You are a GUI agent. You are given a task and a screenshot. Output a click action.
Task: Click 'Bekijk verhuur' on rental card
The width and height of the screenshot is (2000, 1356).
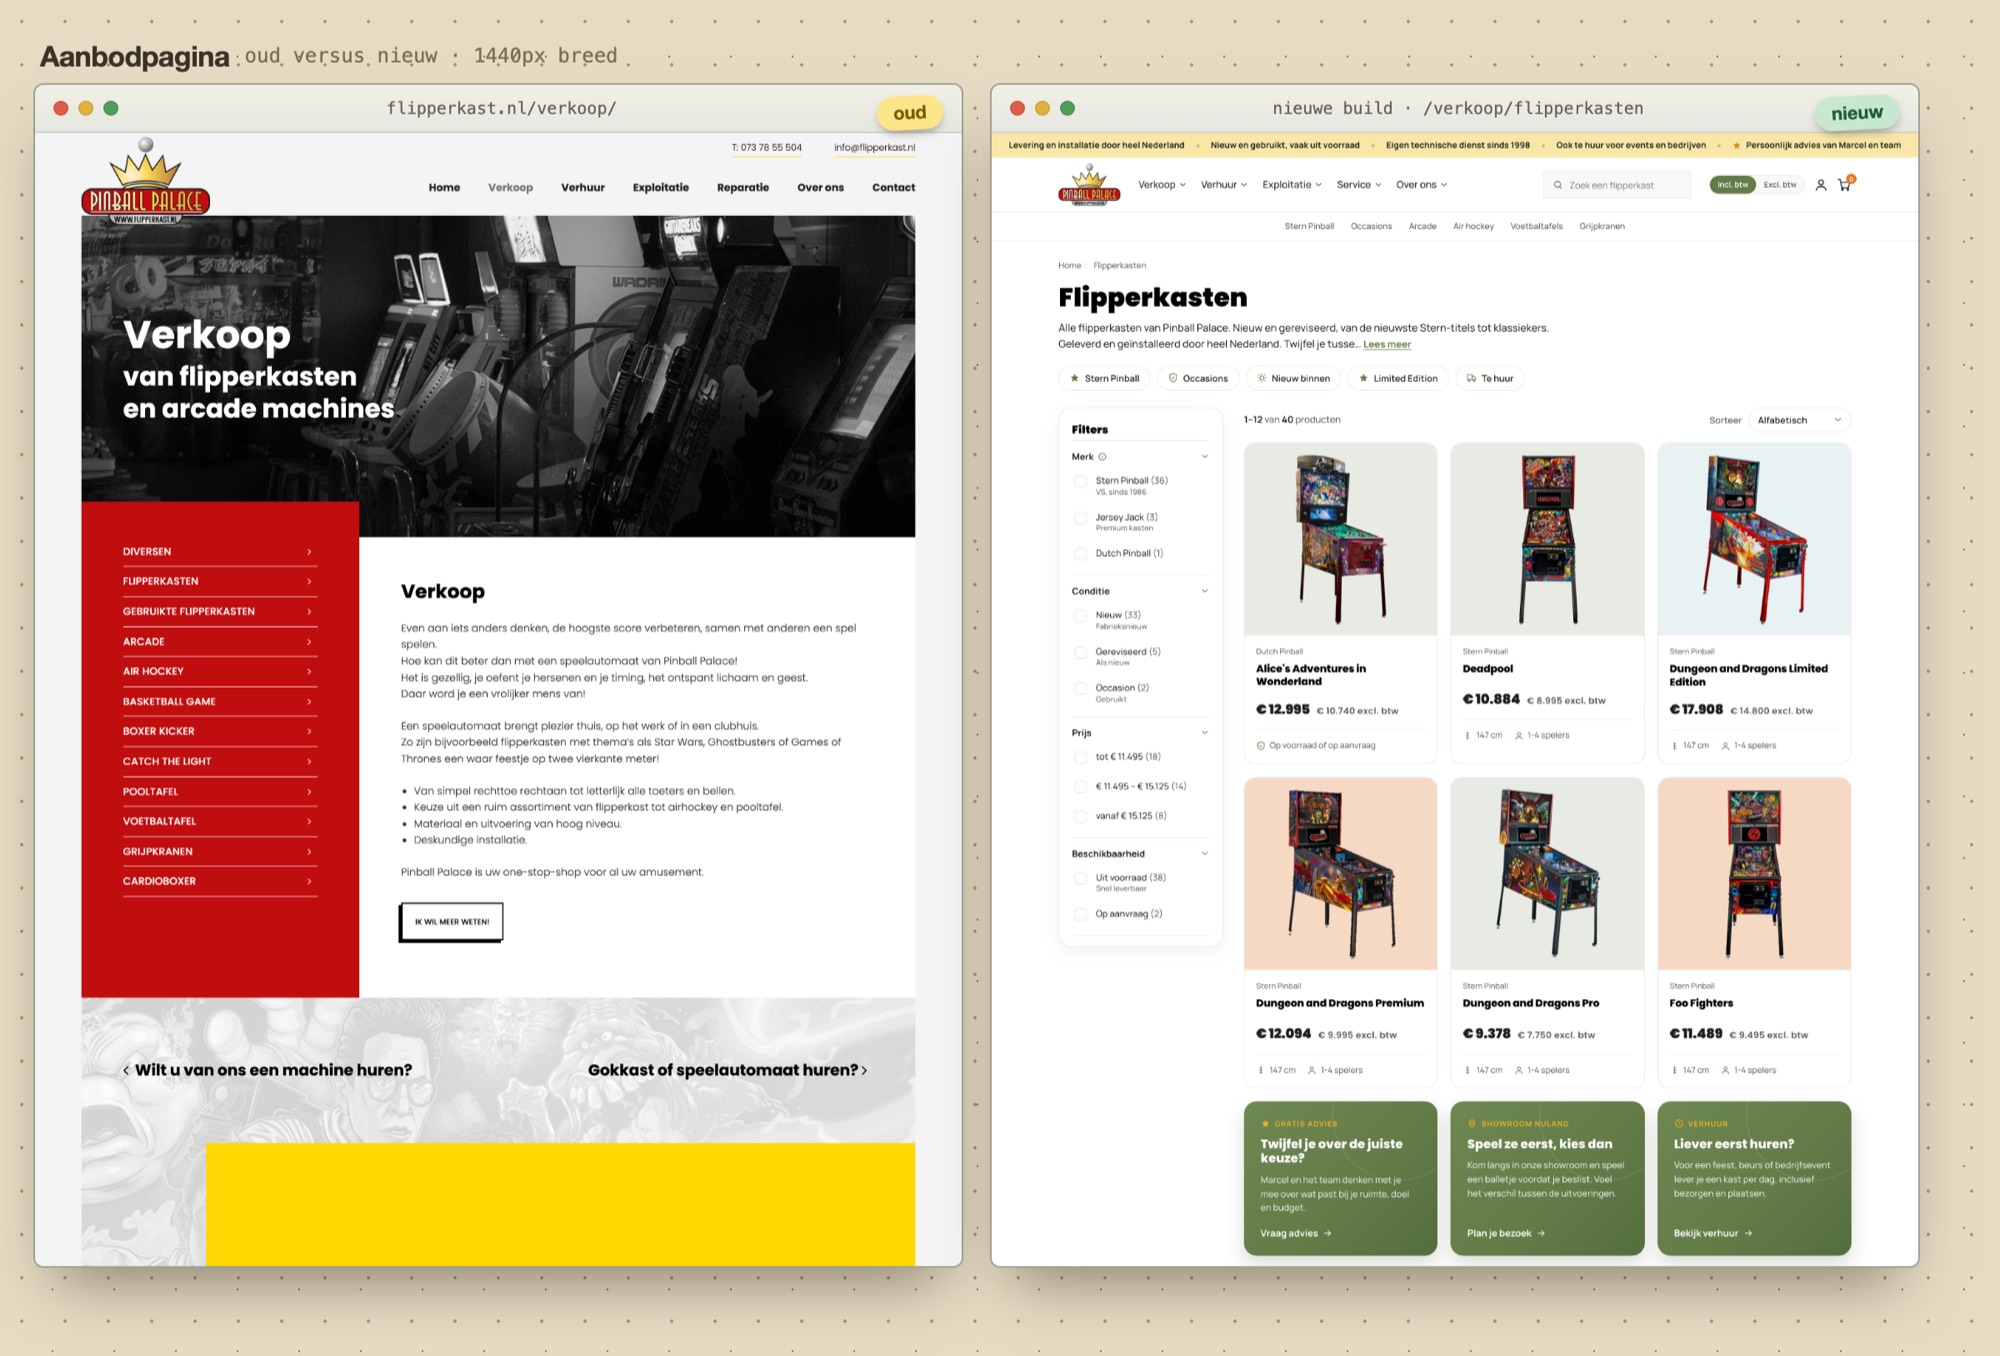pyautogui.click(x=1713, y=1234)
